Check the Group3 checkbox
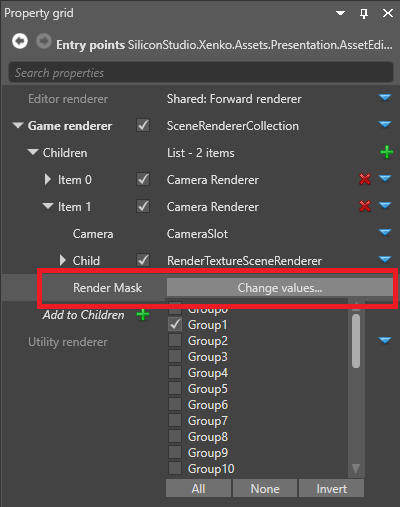 coord(175,356)
